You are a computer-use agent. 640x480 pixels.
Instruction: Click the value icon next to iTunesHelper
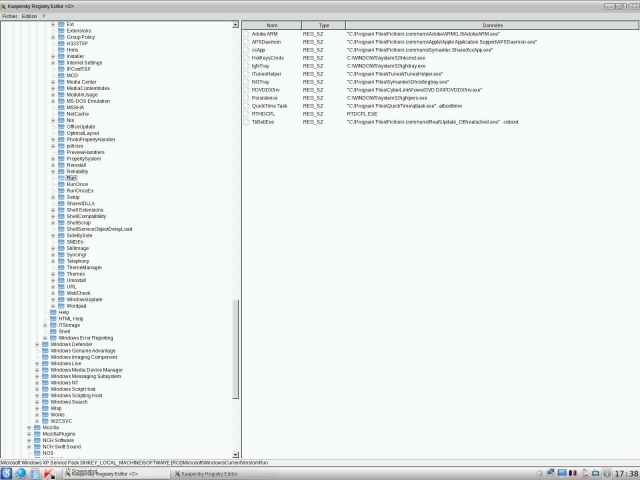tap(247, 74)
